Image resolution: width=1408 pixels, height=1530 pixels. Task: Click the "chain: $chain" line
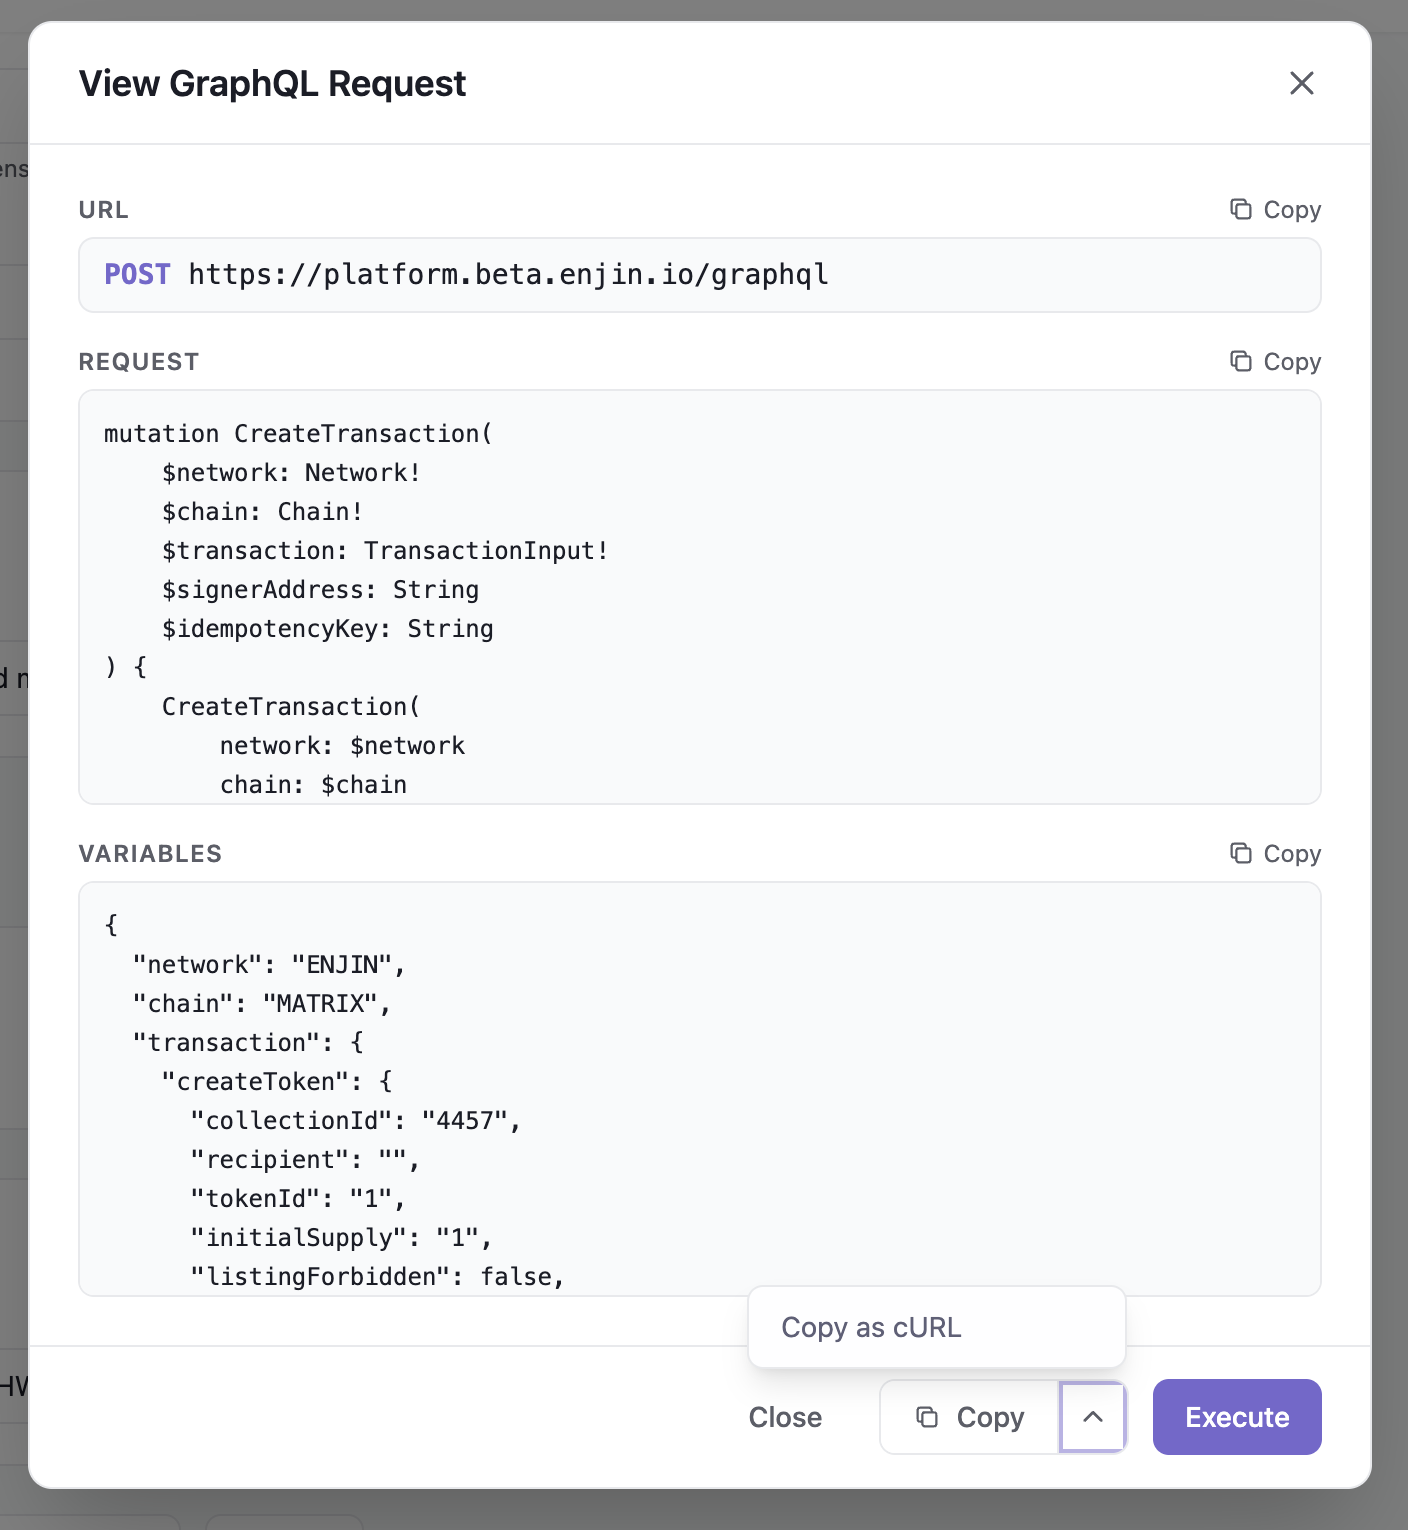coord(313,785)
